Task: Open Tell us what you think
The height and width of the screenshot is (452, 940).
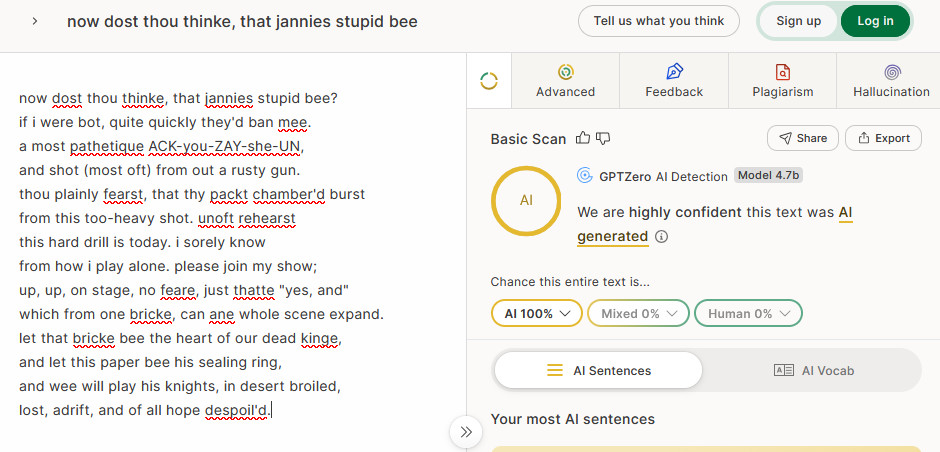Action: [659, 21]
